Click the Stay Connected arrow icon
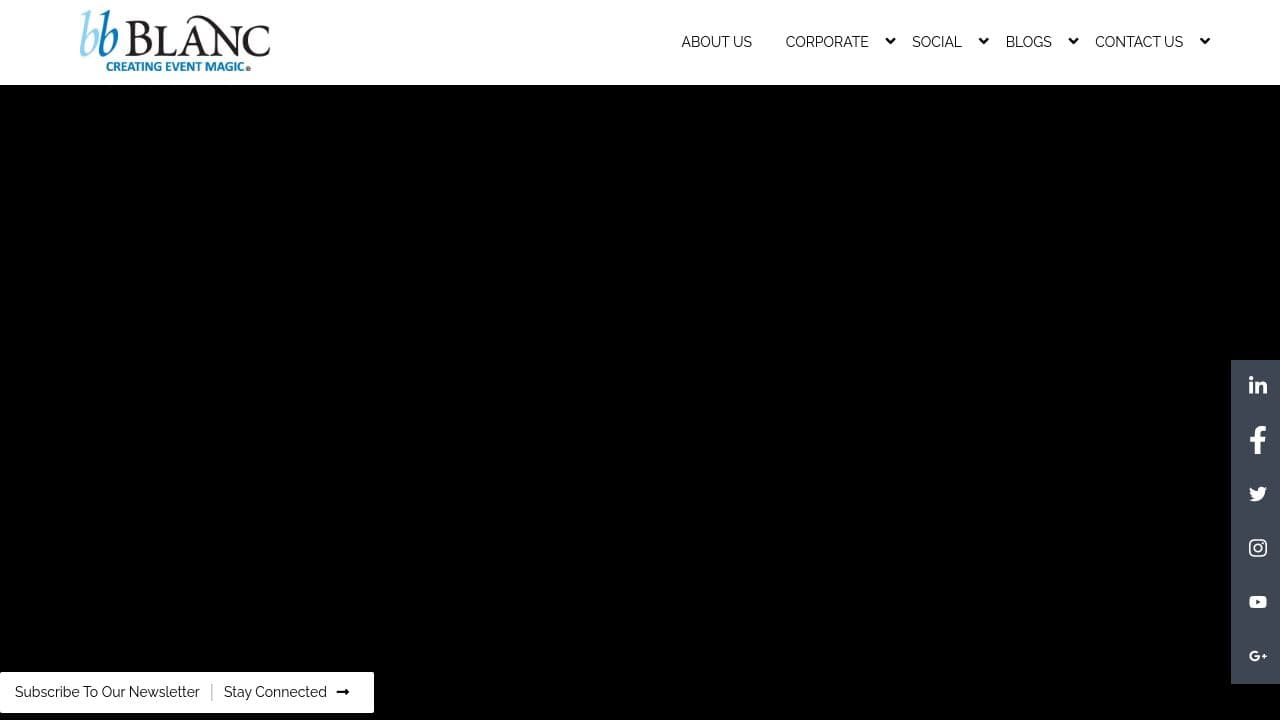The image size is (1280, 720). (x=342, y=692)
